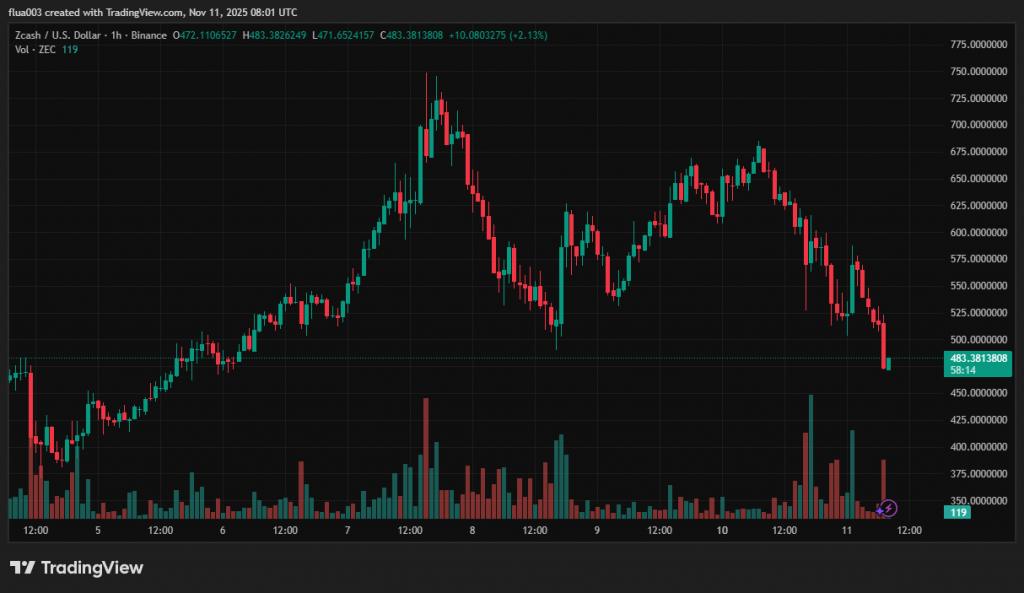Open the flua003 created with TradingView.com header
Viewport: 1024px width, 593px height.
click(153, 13)
